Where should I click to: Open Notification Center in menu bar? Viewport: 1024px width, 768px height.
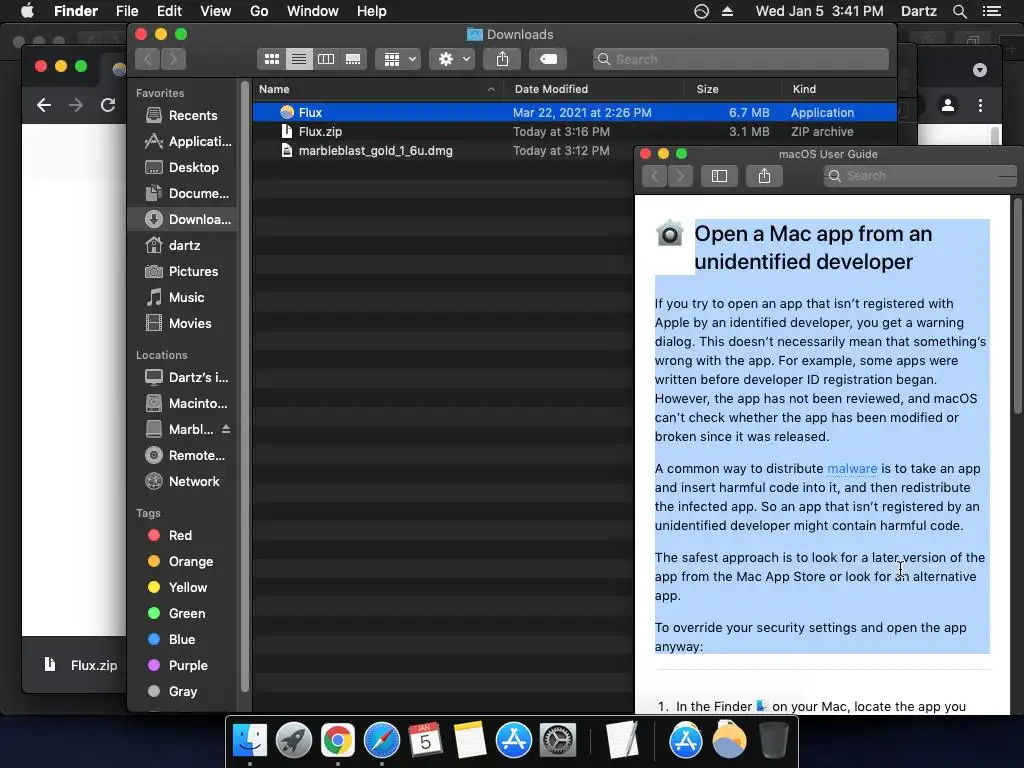(x=991, y=11)
